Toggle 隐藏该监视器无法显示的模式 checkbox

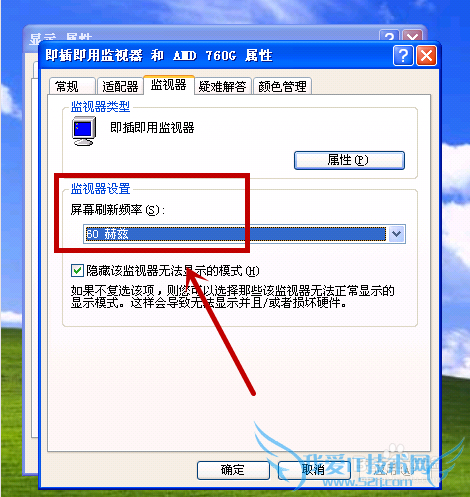[77, 270]
